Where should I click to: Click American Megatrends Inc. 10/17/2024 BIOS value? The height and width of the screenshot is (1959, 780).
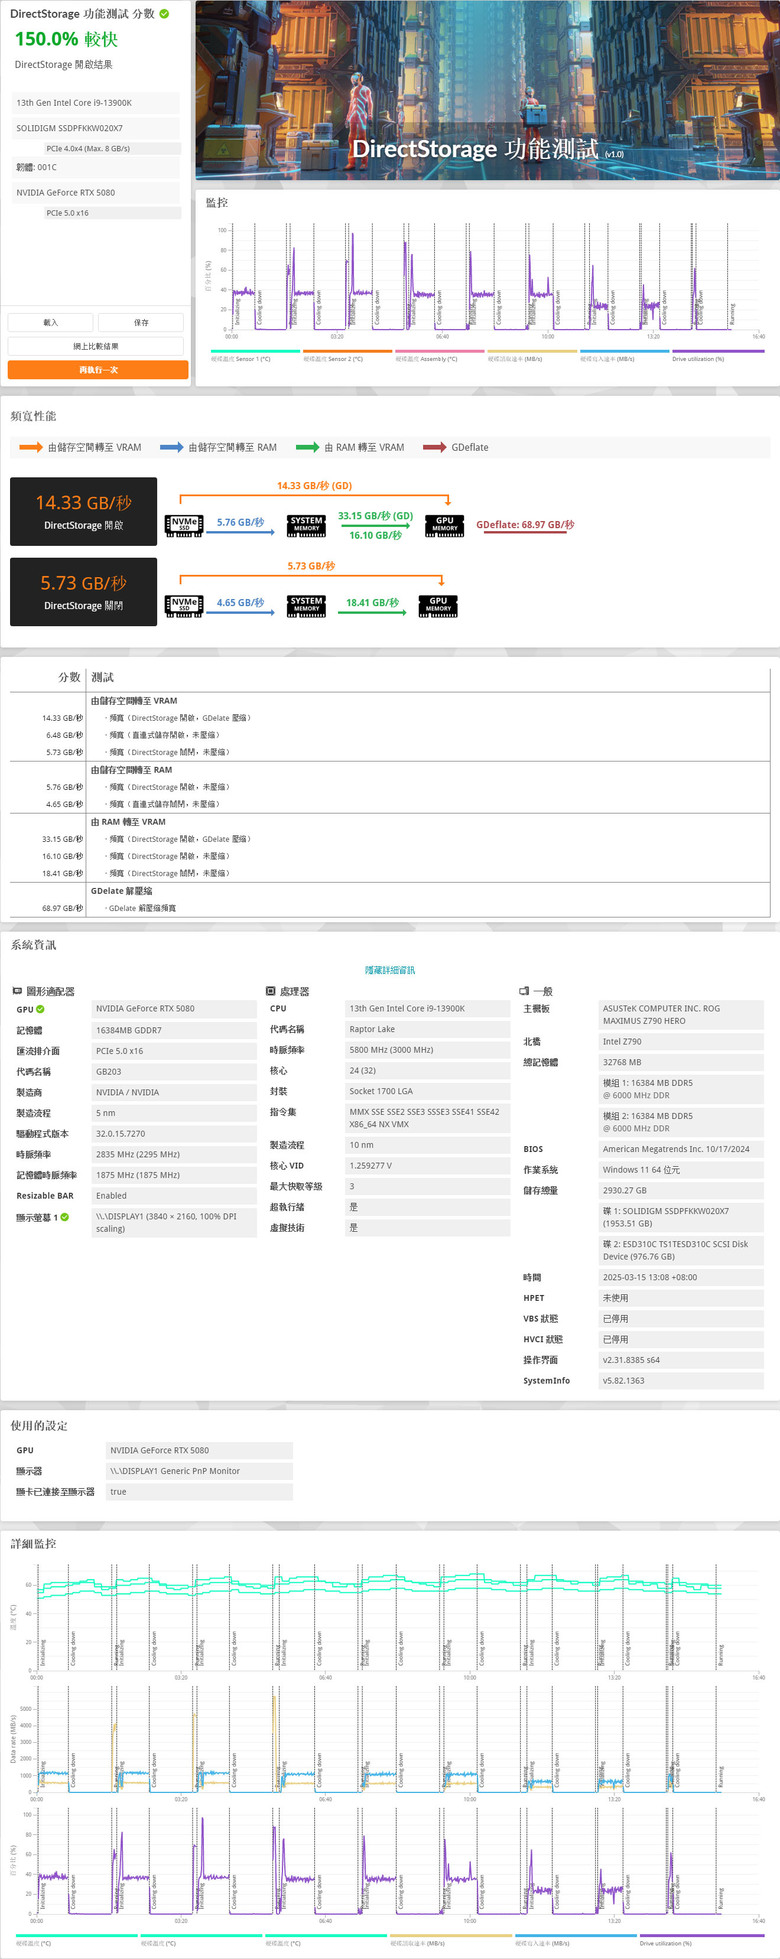click(x=681, y=1149)
